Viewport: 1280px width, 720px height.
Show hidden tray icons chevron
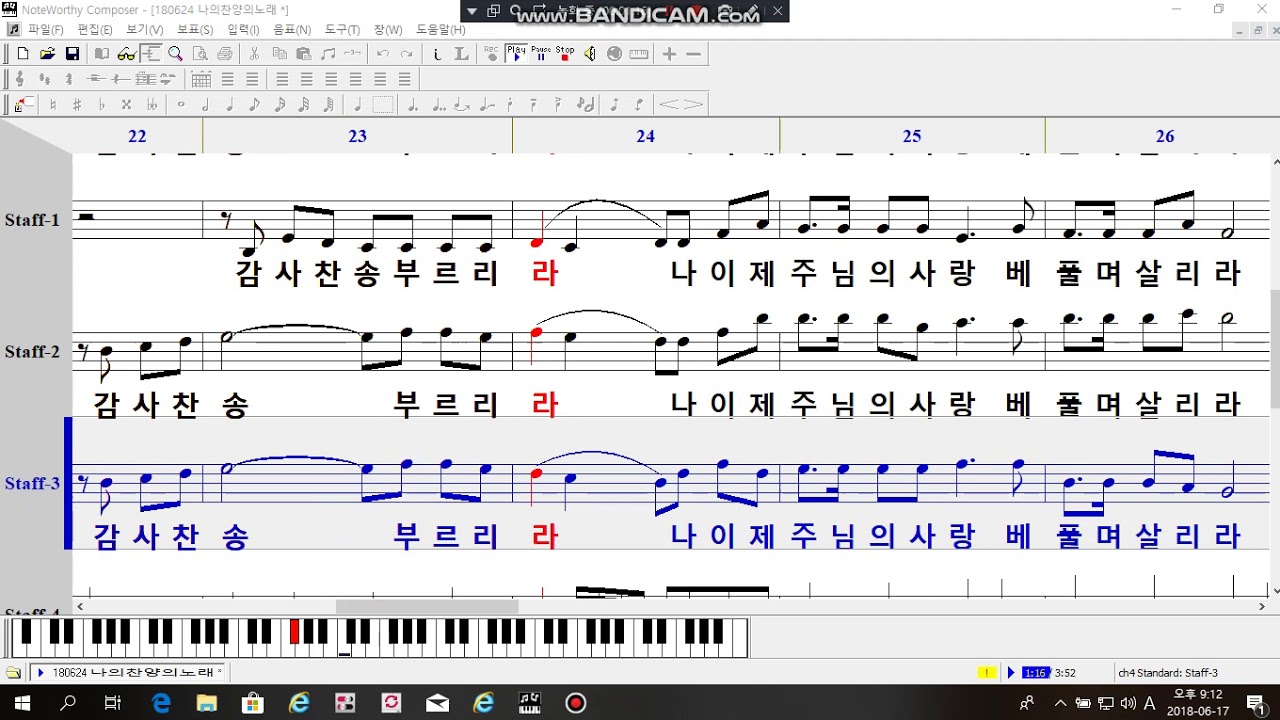(1061, 702)
